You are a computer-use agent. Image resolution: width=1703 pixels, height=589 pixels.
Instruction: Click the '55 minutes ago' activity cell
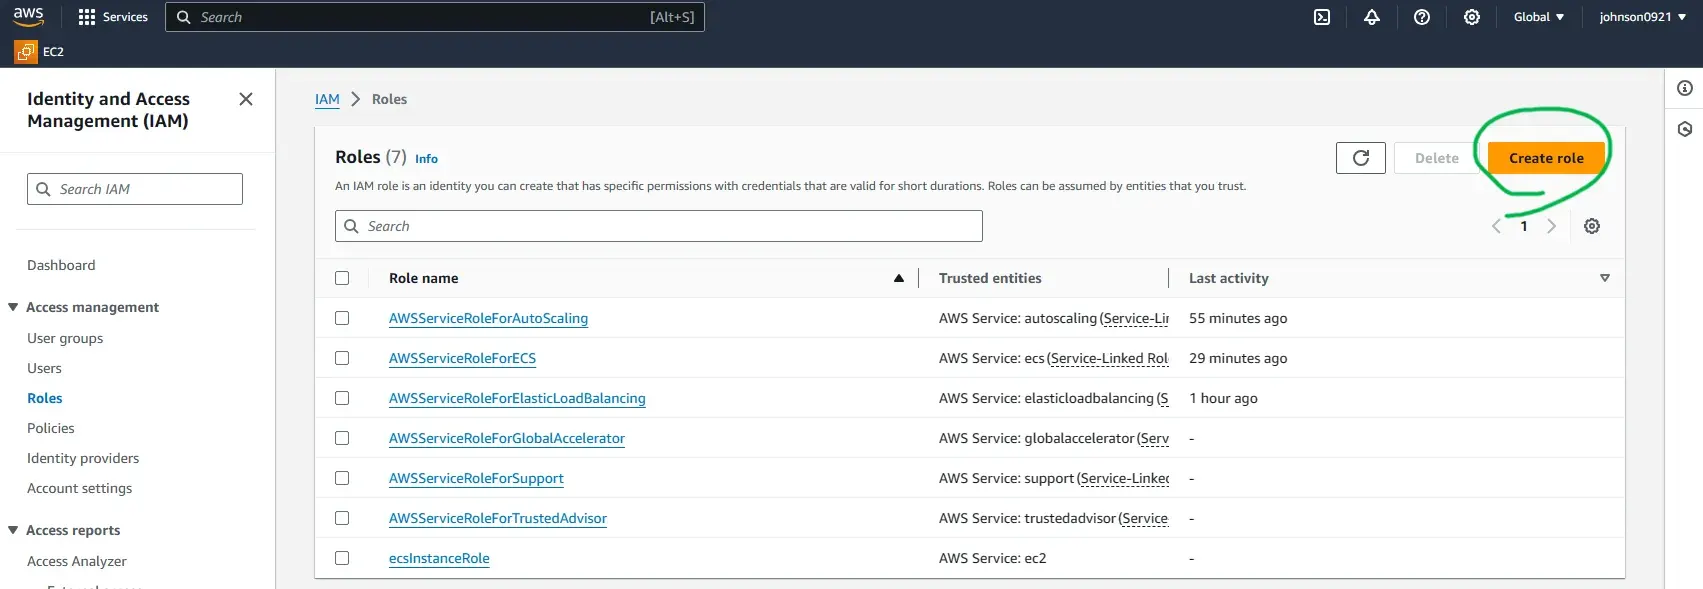click(1238, 318)
